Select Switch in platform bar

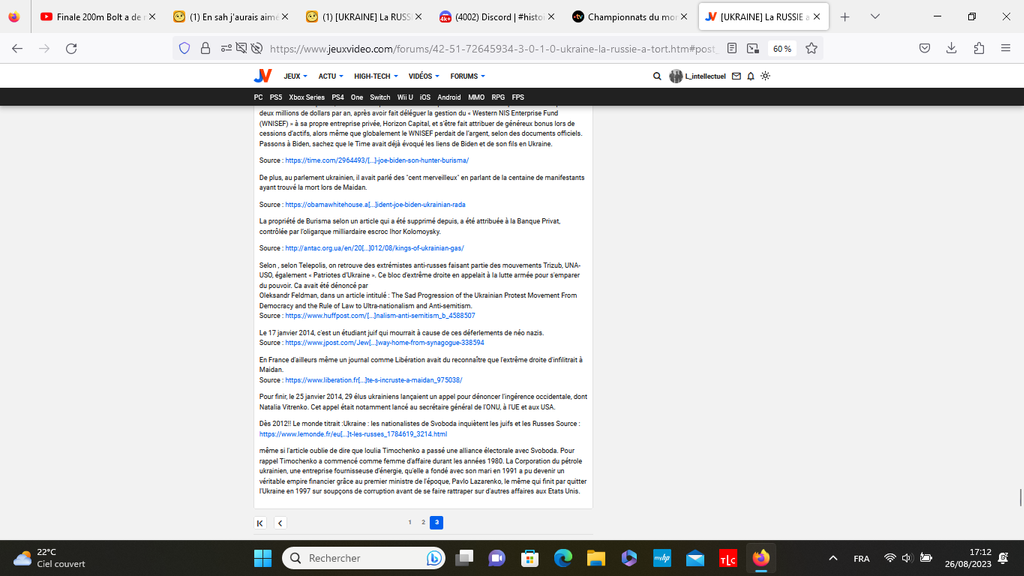[379, 97]
